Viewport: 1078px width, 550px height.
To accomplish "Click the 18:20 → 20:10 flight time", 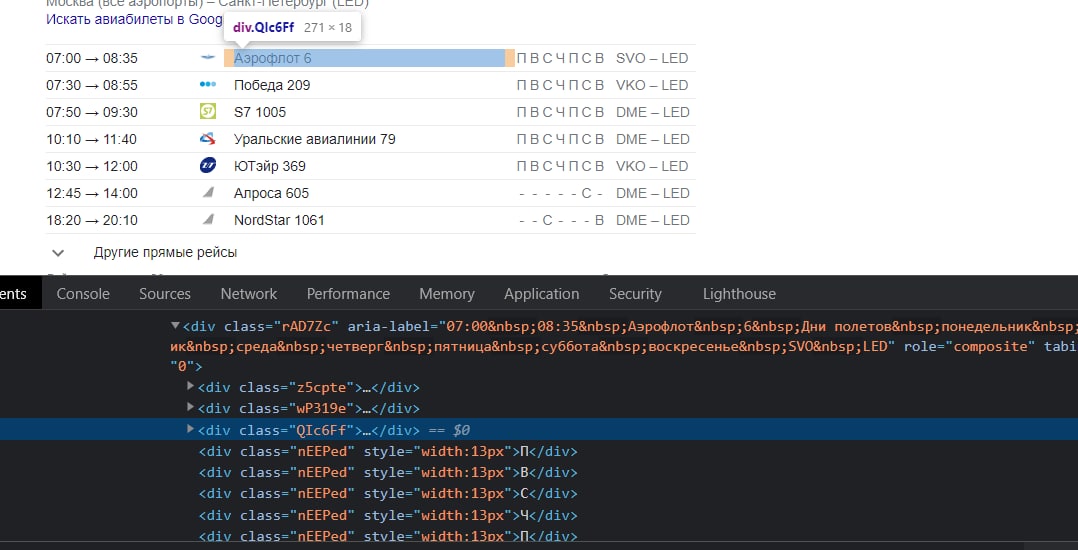I will point(92,220).
